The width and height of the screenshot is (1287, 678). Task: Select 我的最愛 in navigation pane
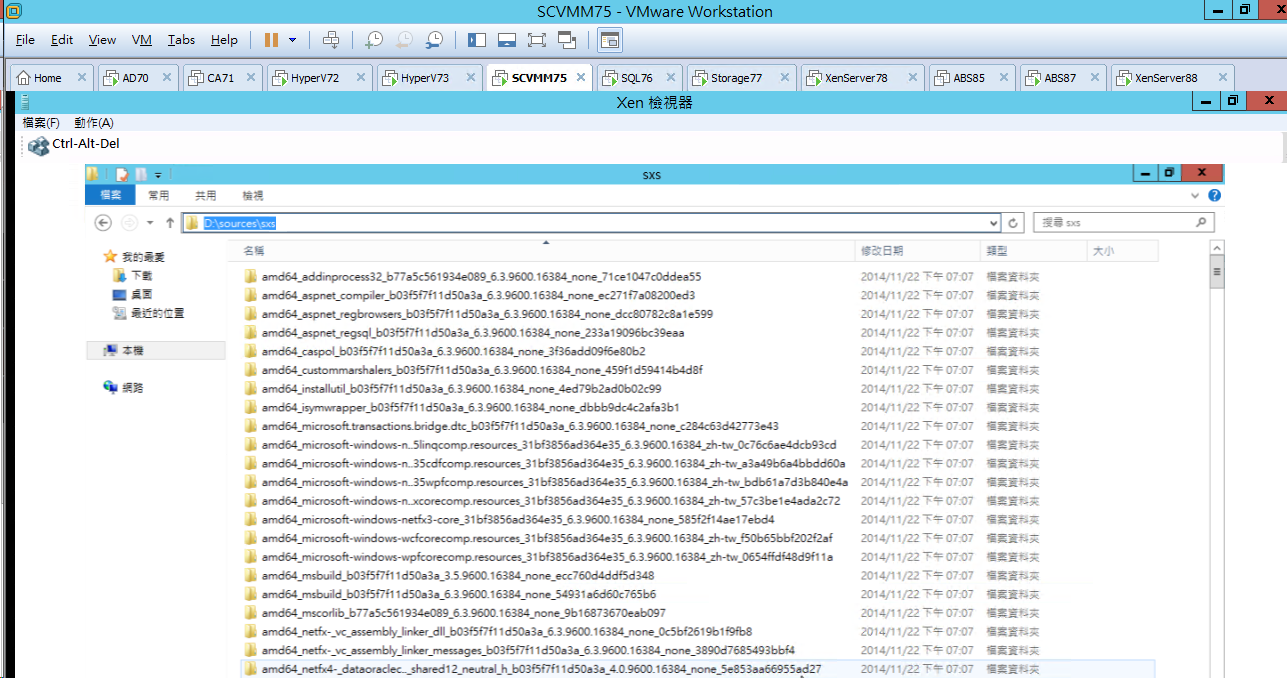[x=136, y=257]
